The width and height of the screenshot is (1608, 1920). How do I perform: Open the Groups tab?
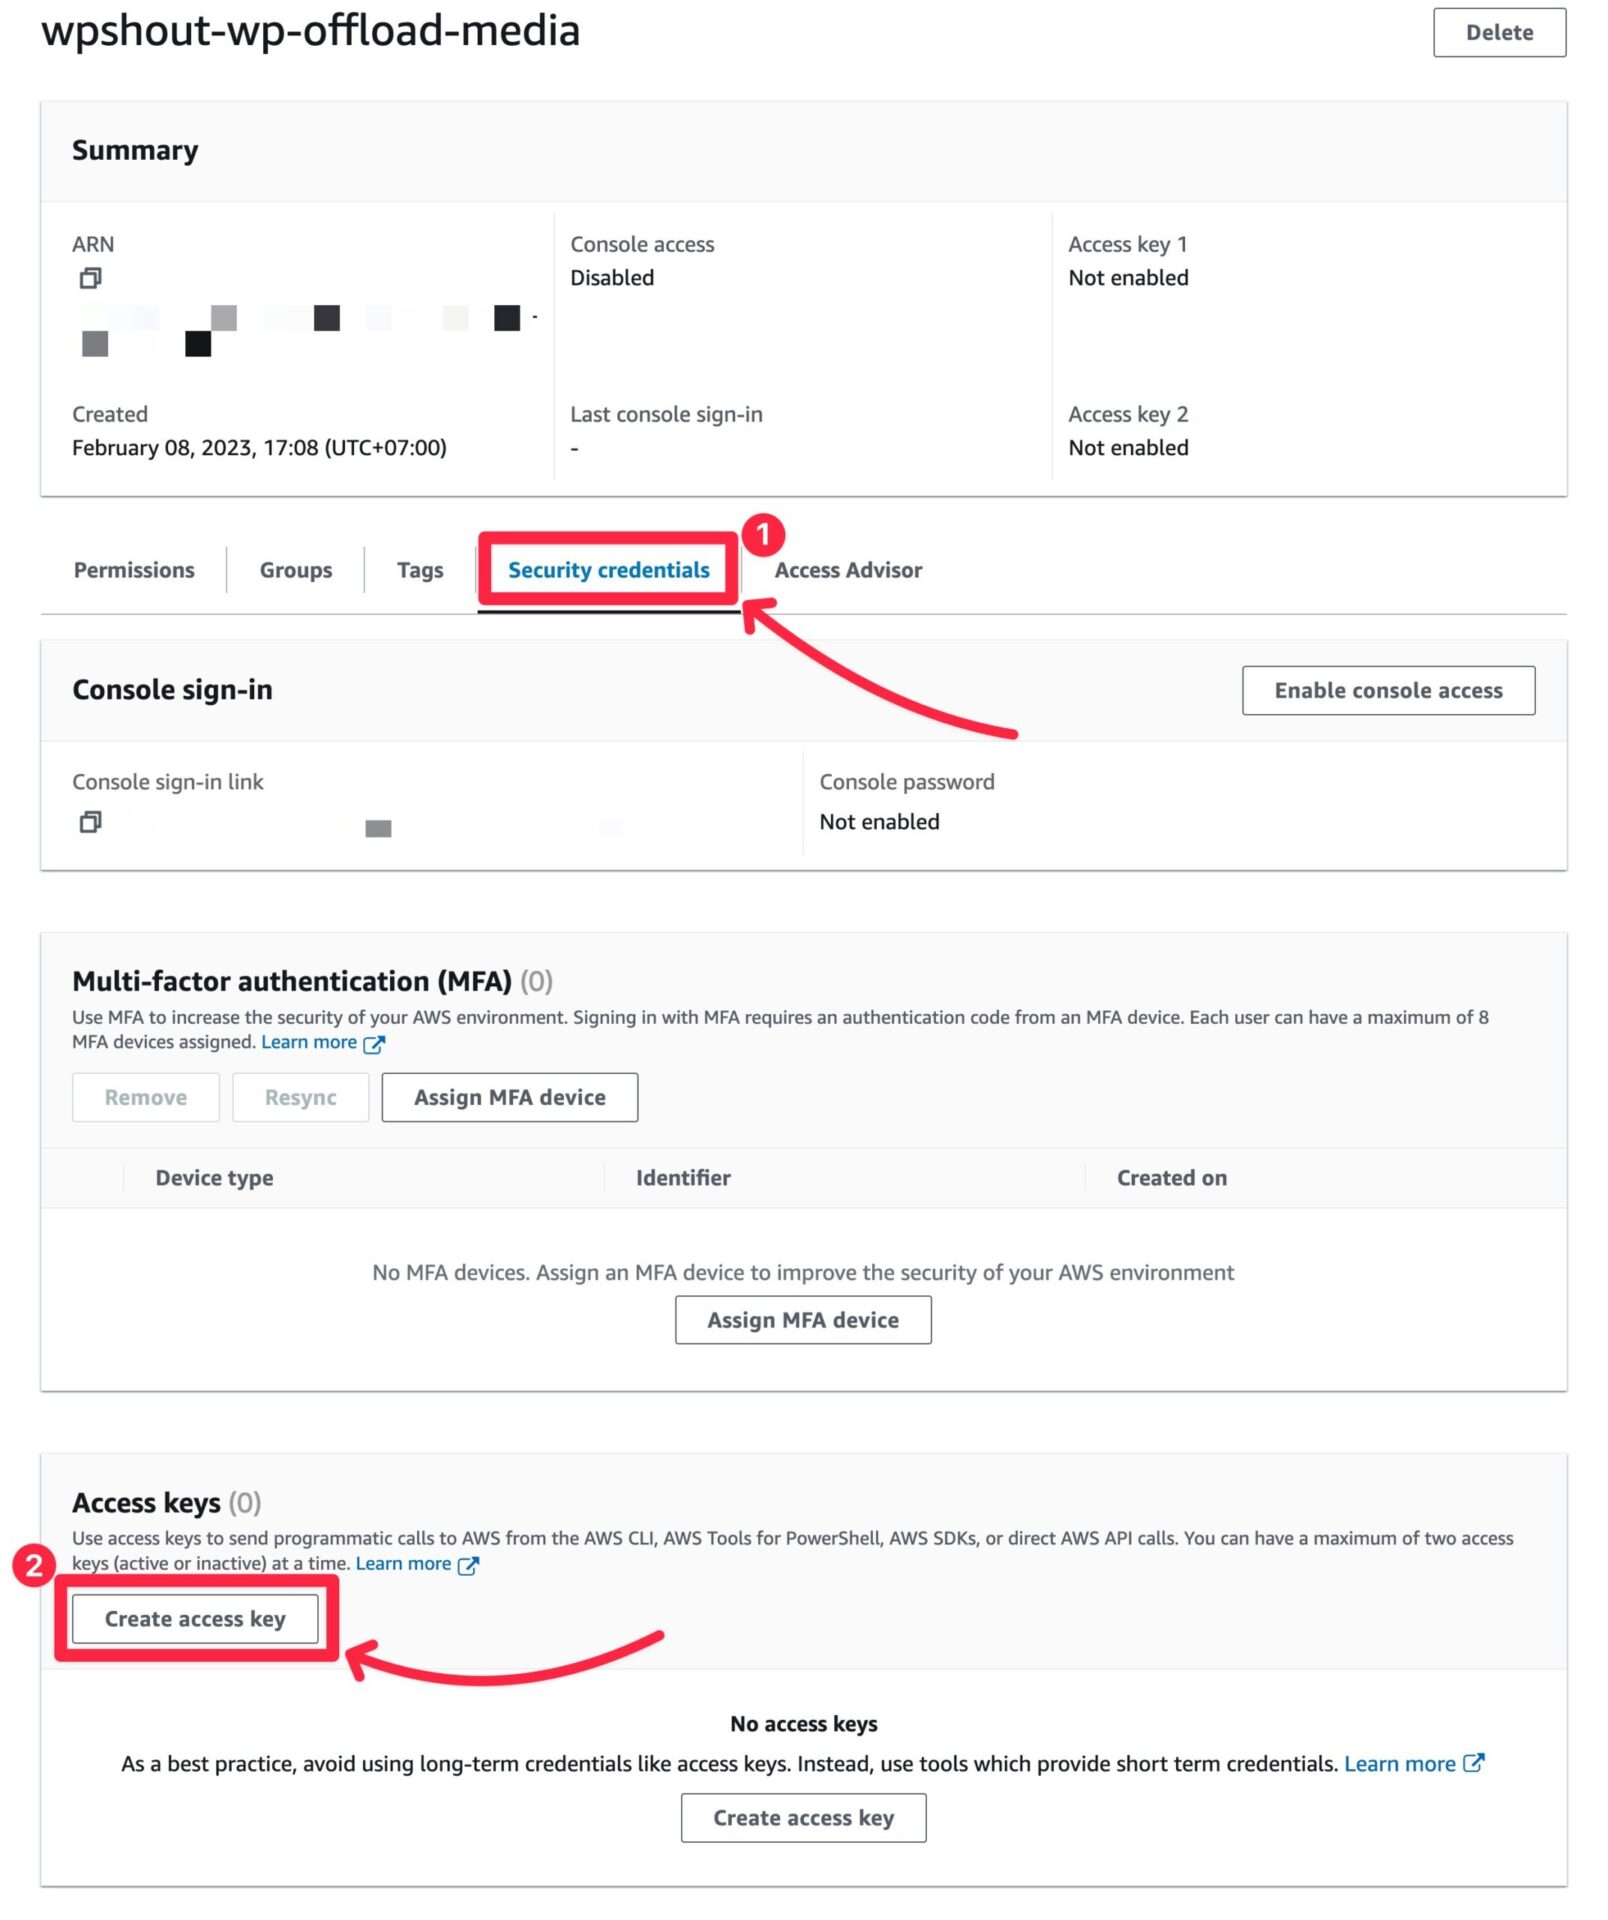coord(295,569)
